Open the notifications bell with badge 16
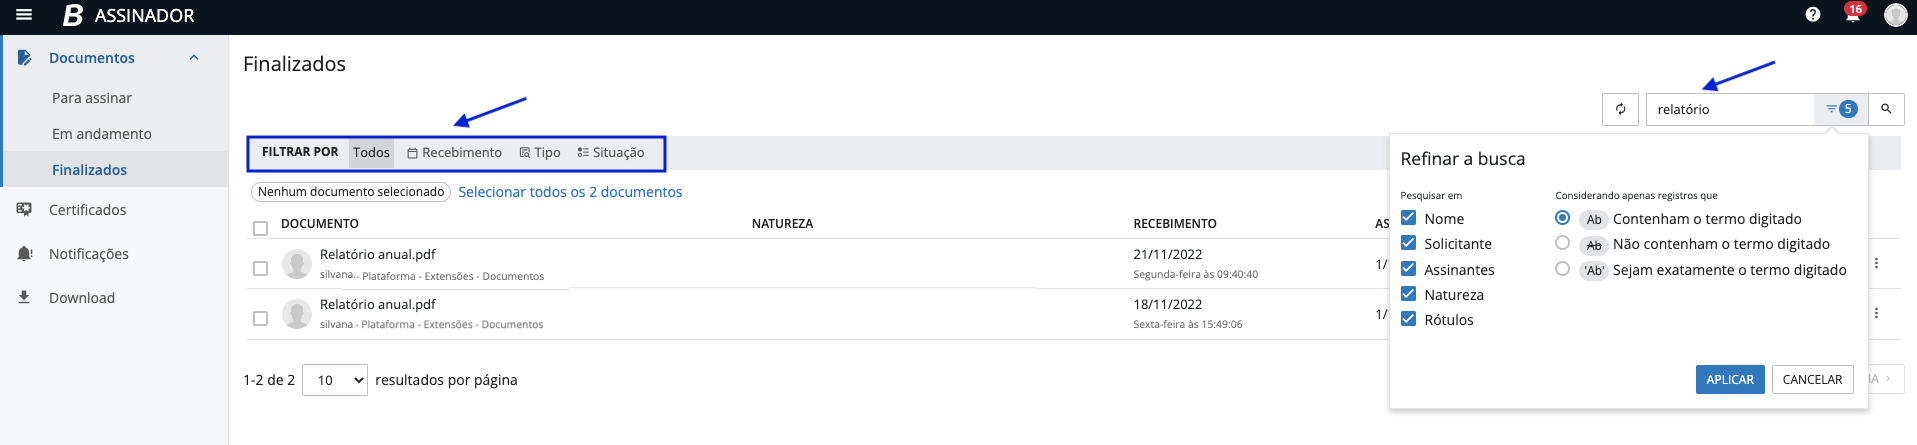Screen dimensions: 1917x445 [x=1852, y=15]
